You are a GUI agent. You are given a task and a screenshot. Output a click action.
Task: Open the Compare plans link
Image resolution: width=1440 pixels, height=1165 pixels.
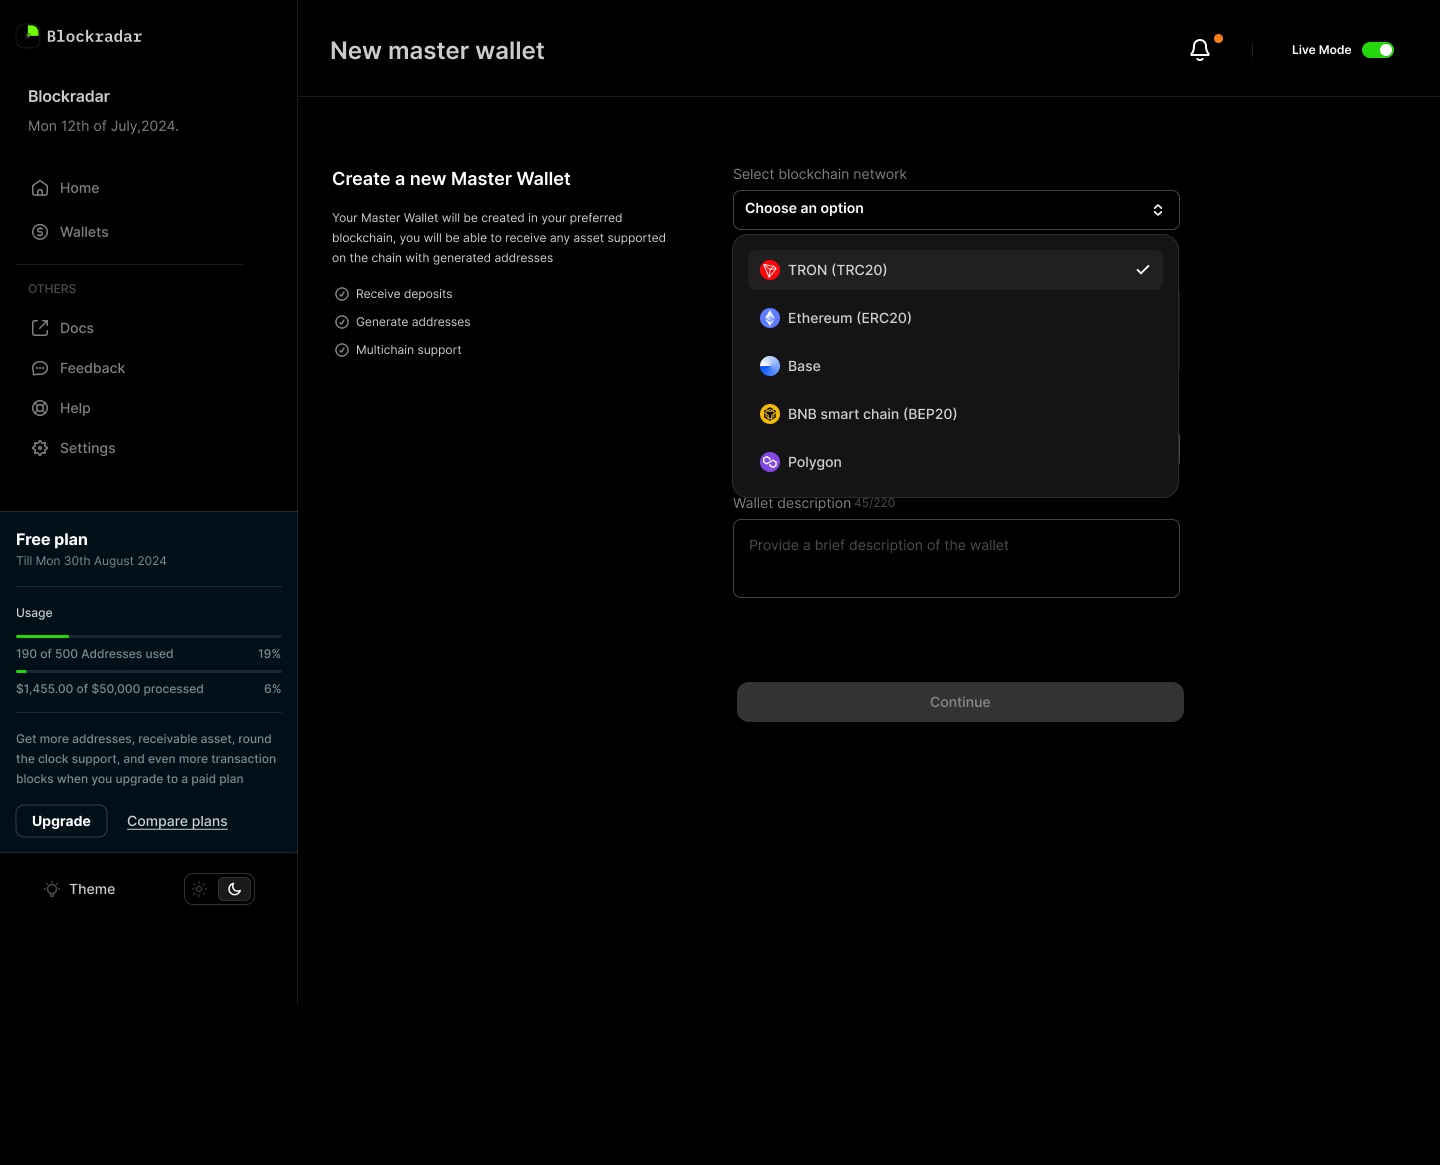177,821
